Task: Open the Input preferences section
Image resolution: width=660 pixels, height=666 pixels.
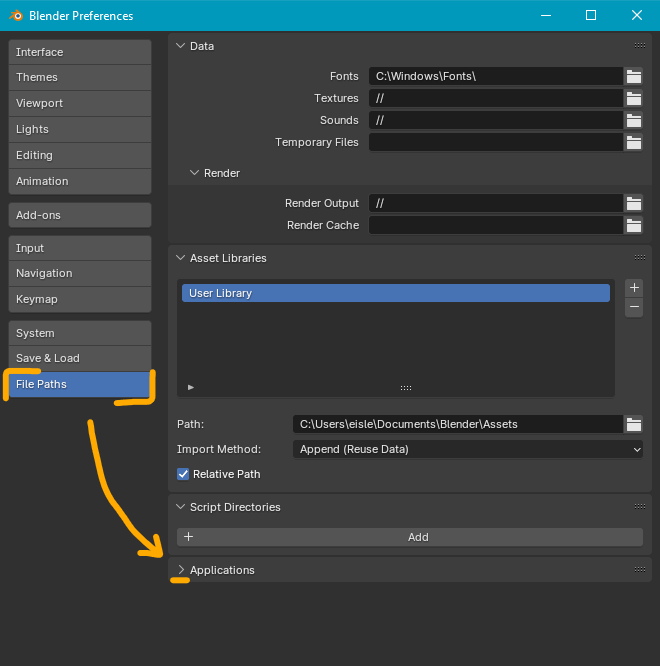Action: (x=80, y=248)
